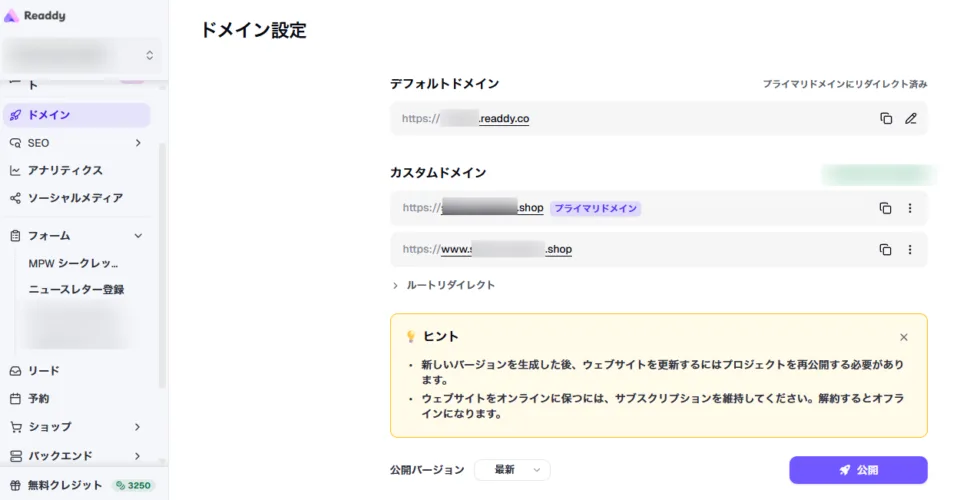The width and height of the screenshot is (960, 500).
Task: Click the デフォルトドメイン heading
Action: click(444, 84)
